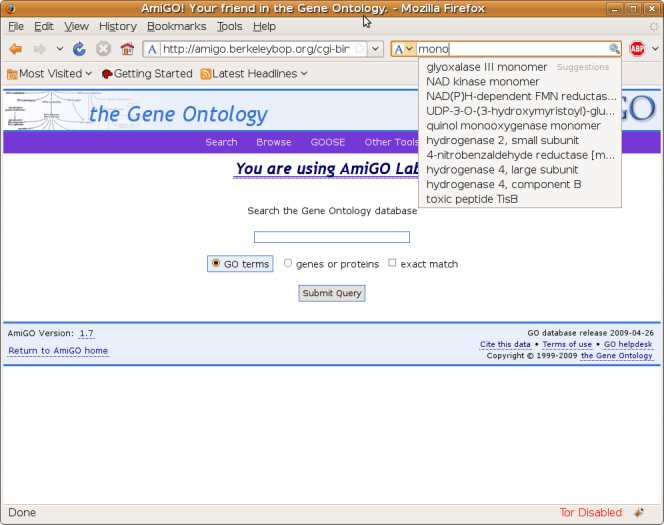Click the greyed Forward arrow button
The image size is (664, 525).
coord(39,49)
